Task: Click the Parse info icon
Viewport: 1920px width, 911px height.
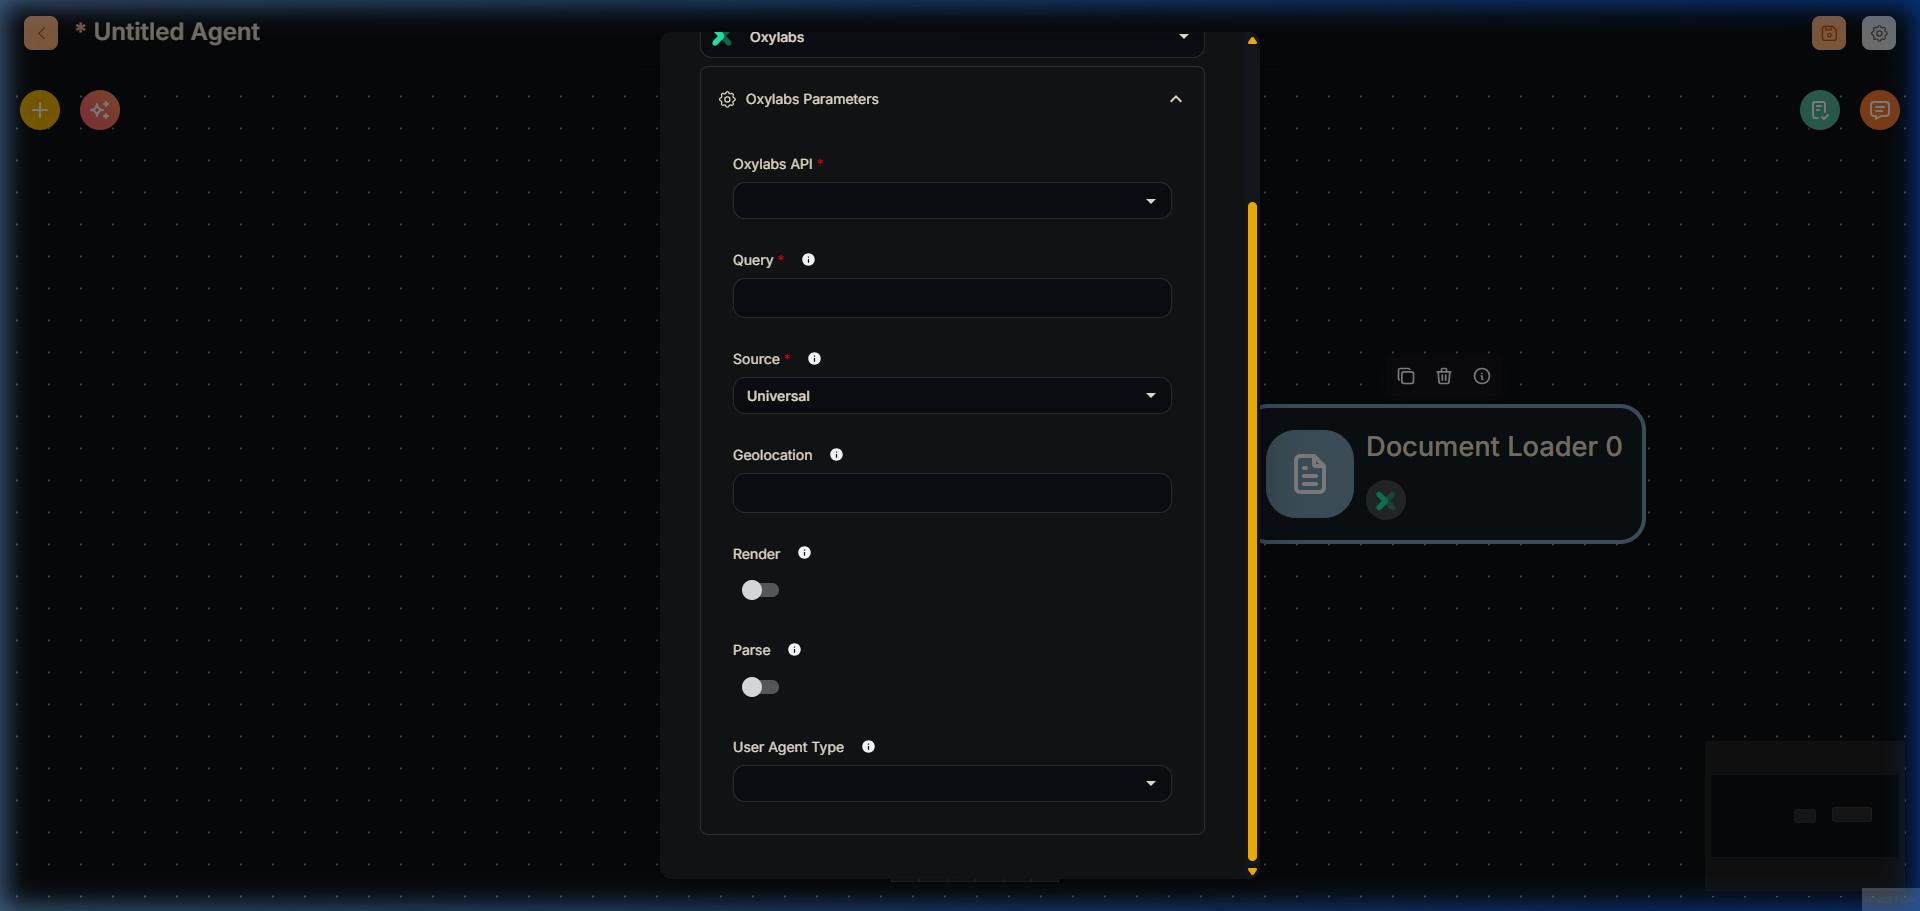Action: pos(795,650)
